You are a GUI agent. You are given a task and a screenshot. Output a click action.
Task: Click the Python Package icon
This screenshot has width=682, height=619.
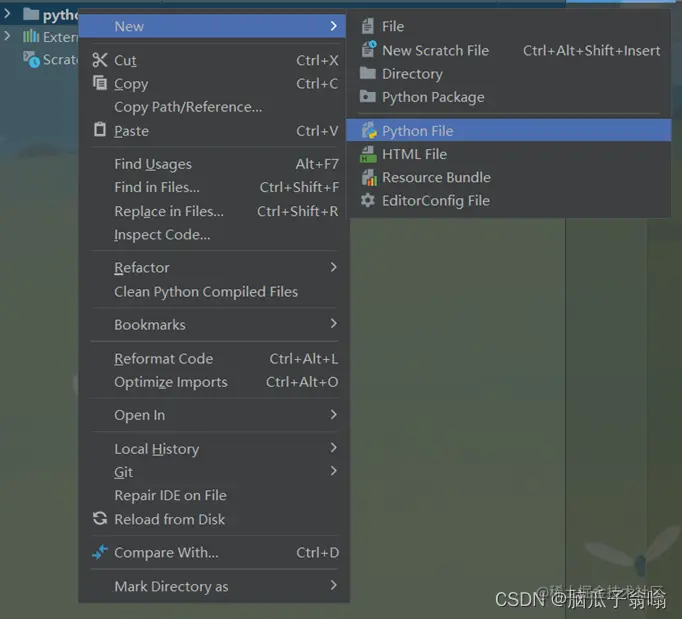(x=368, y=96)
